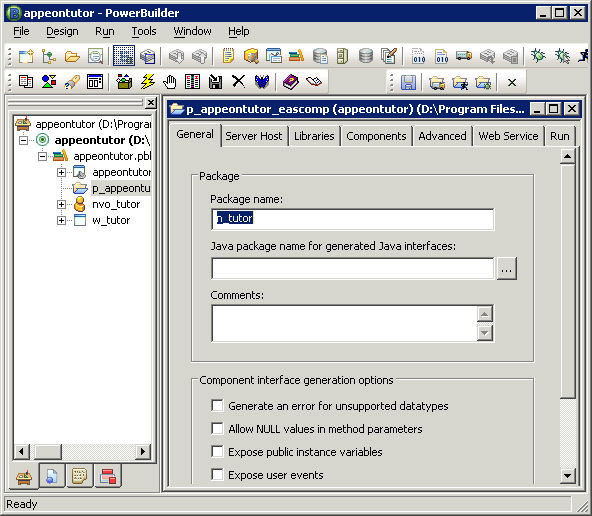Open the Tools menu

pos(144,31)
